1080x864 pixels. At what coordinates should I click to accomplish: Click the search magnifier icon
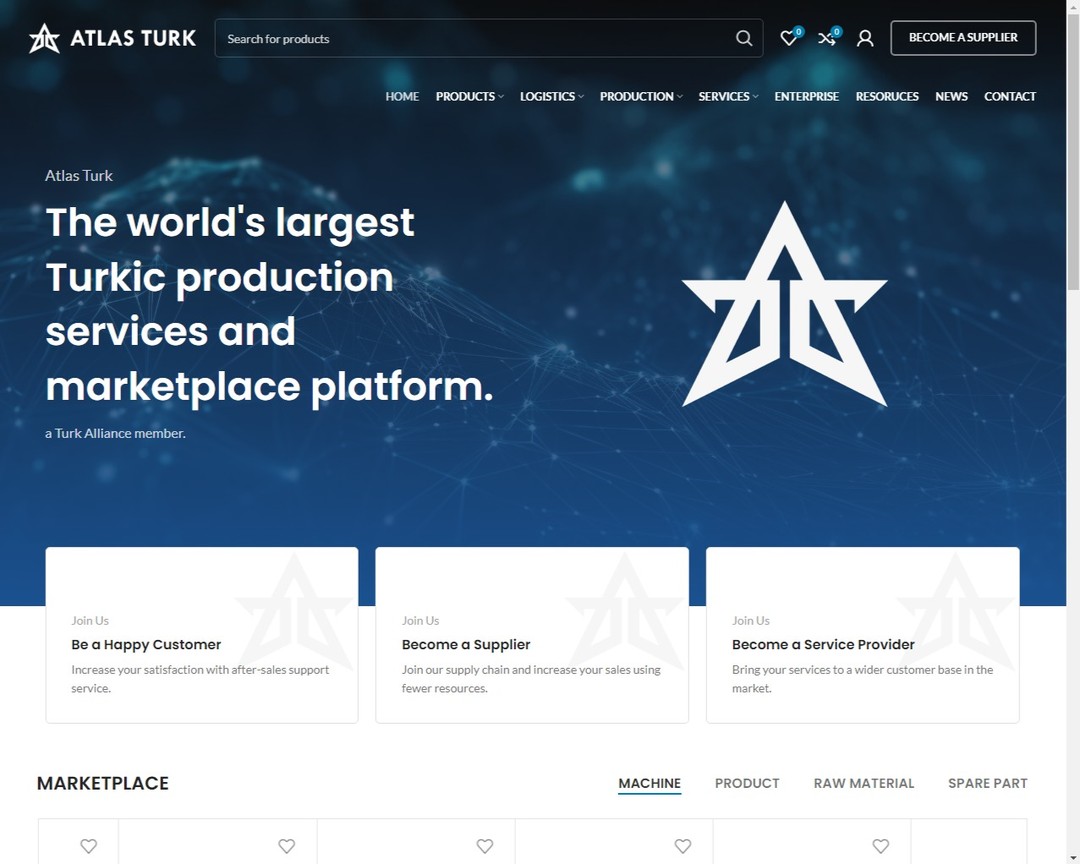pyautogui.click(x=744, y=38)
